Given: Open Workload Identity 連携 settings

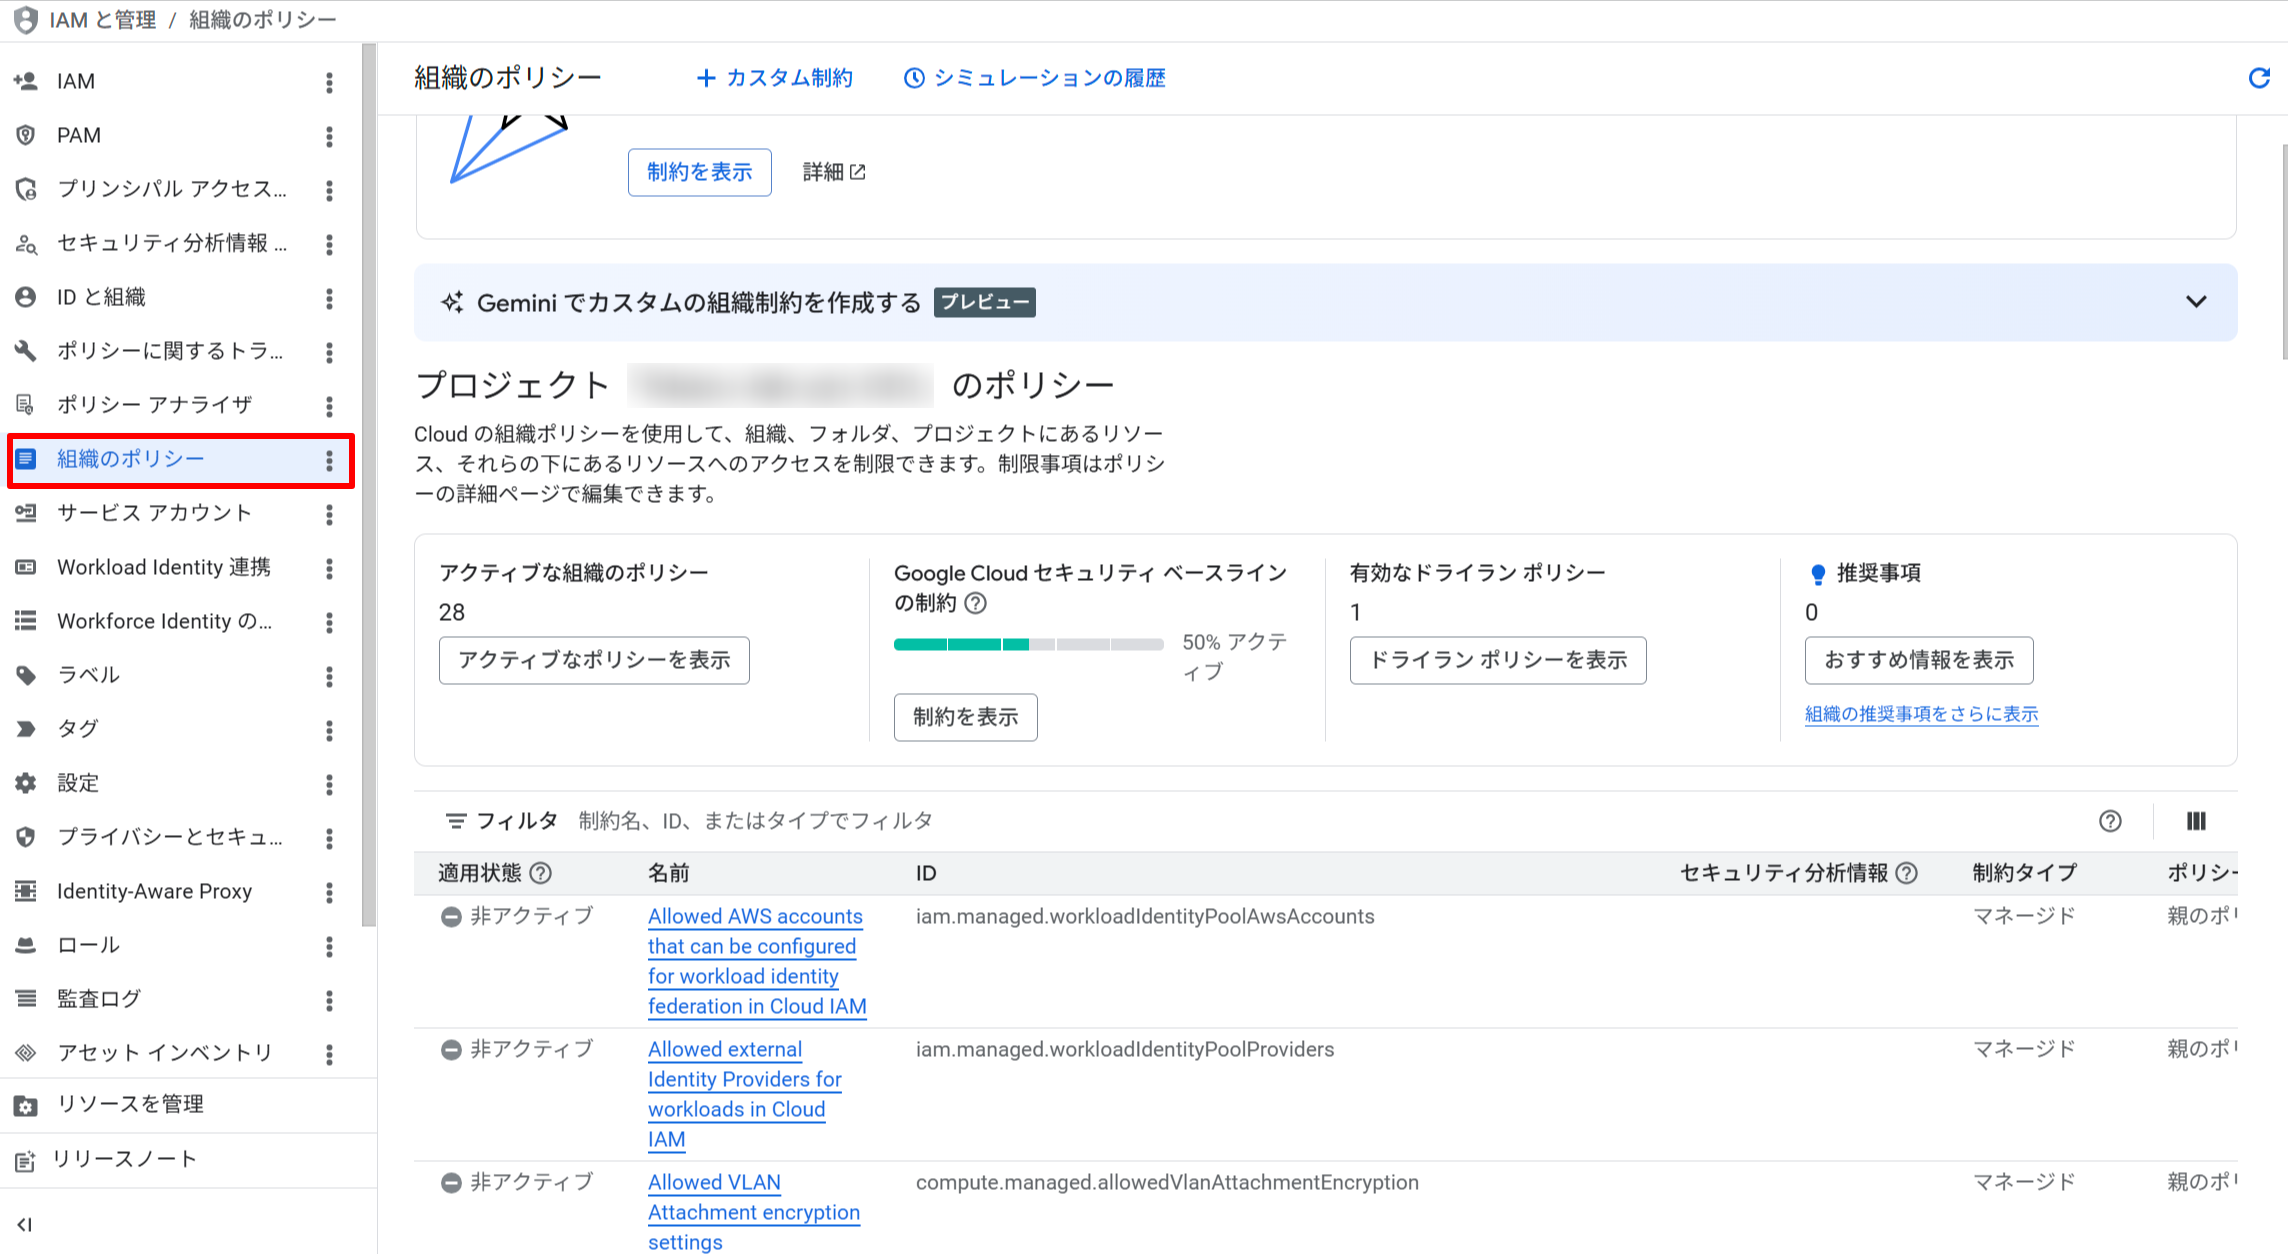Looking at the screenshot, I should tap(162, 567).
